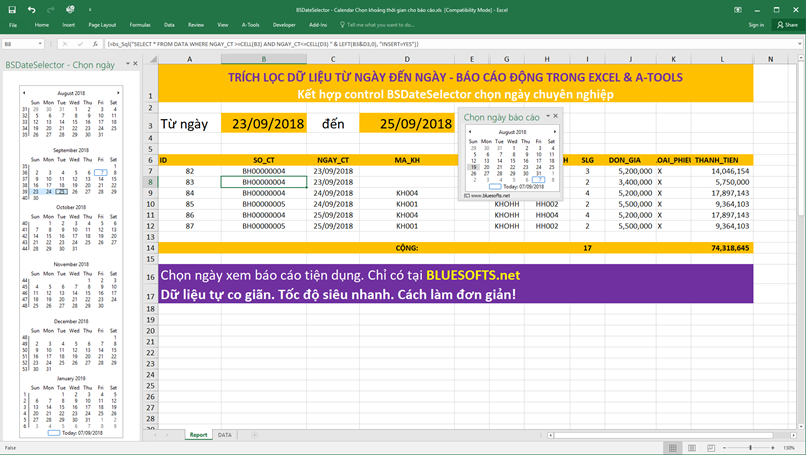Image resolution: width=806 pixels, height=455 pixels.
Task: Open the Name Box dropdown arrow
Action: 40,44
